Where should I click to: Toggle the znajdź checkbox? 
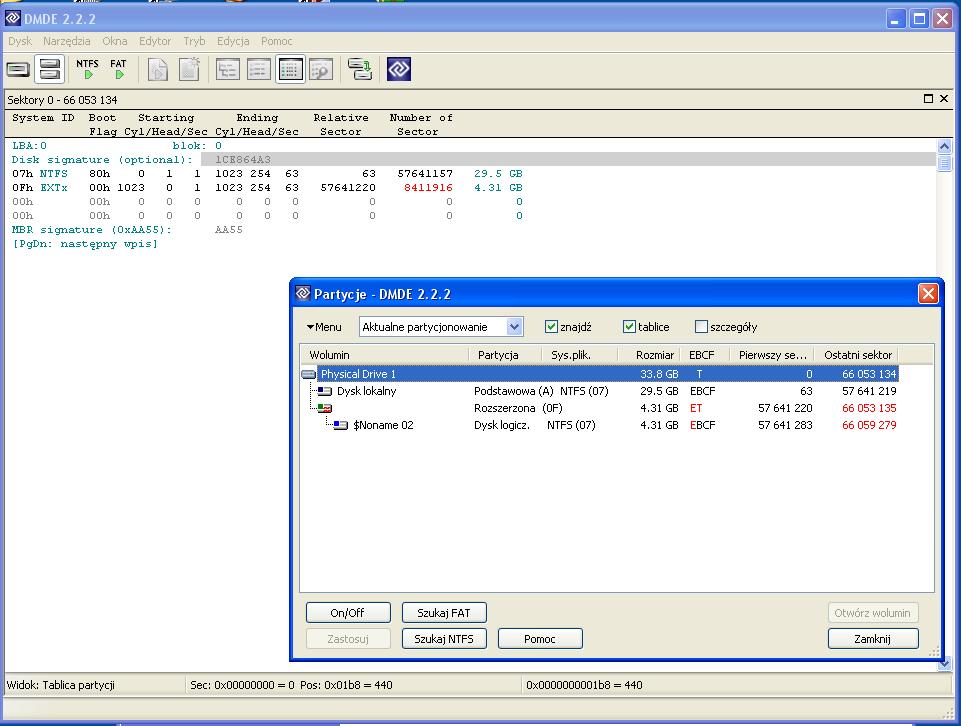(x=551, y=327)
